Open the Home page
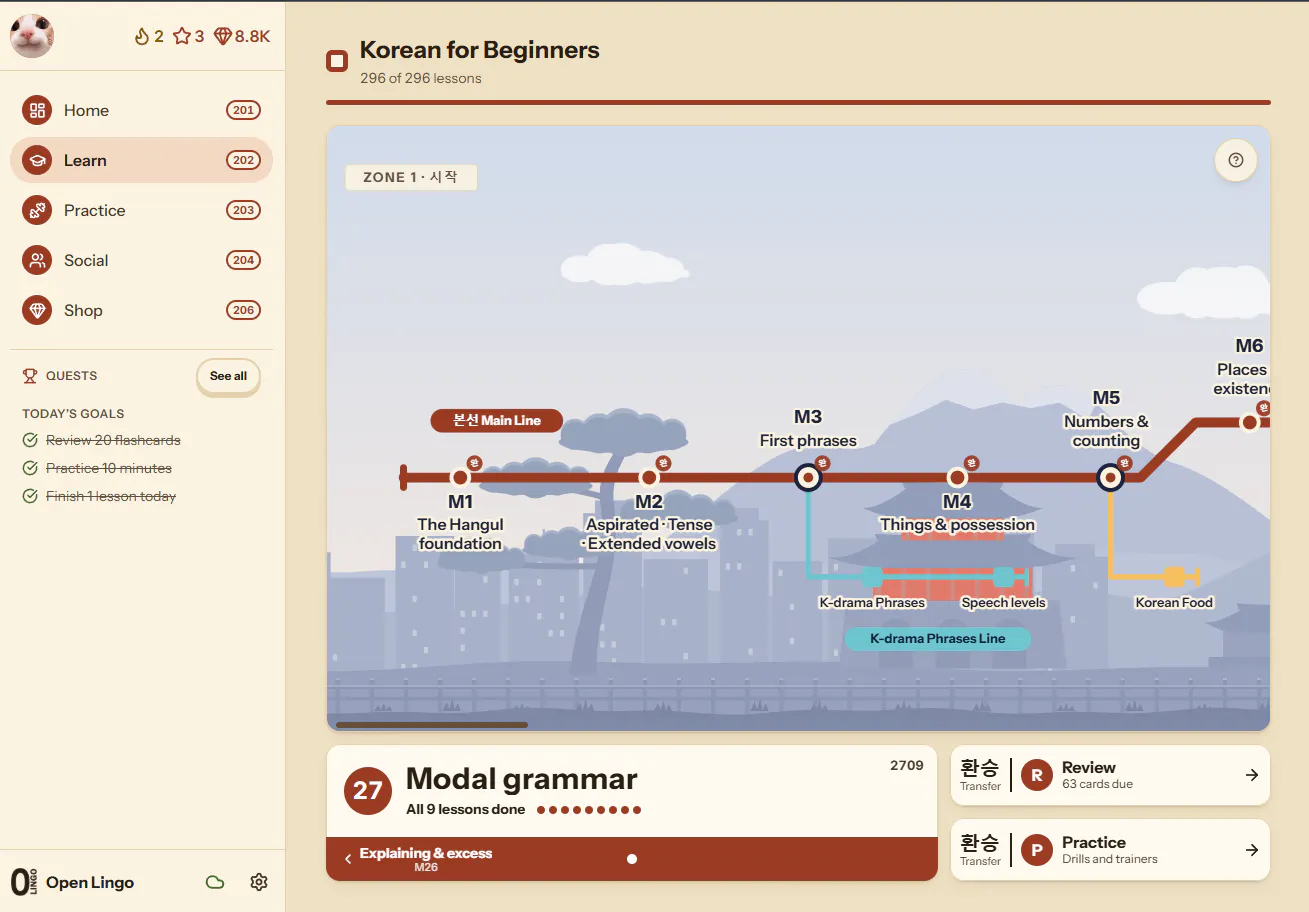The height and width of the screenshot is (912, 1309). 141,110
